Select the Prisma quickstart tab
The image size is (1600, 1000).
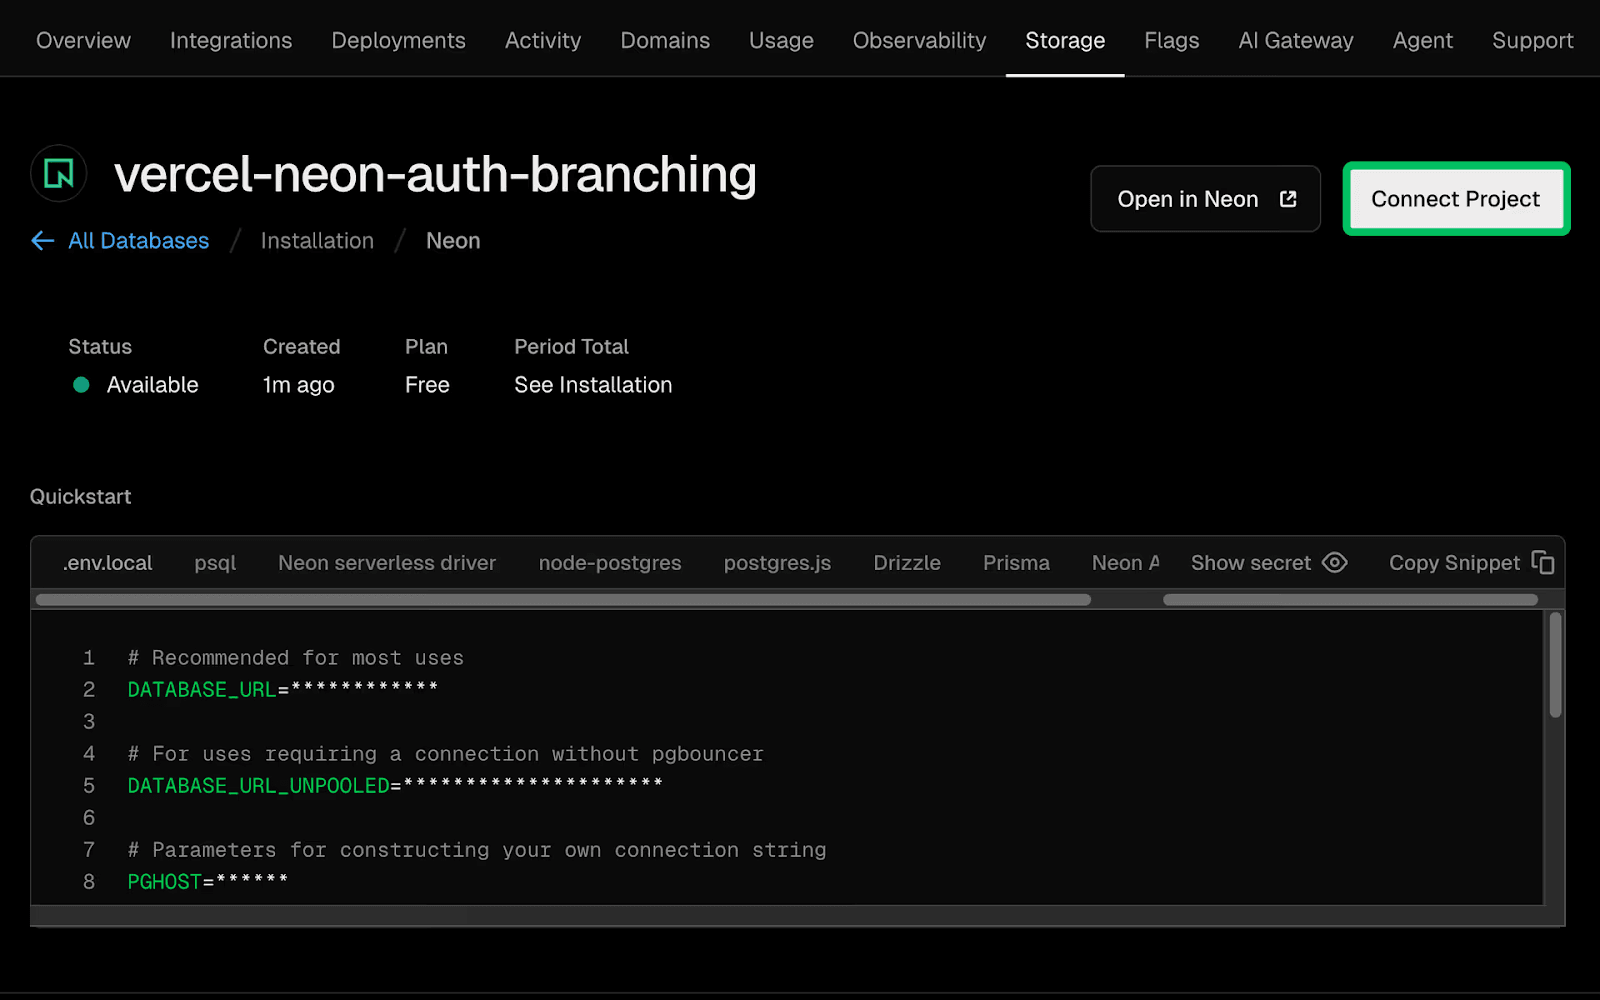(1016, 563)
